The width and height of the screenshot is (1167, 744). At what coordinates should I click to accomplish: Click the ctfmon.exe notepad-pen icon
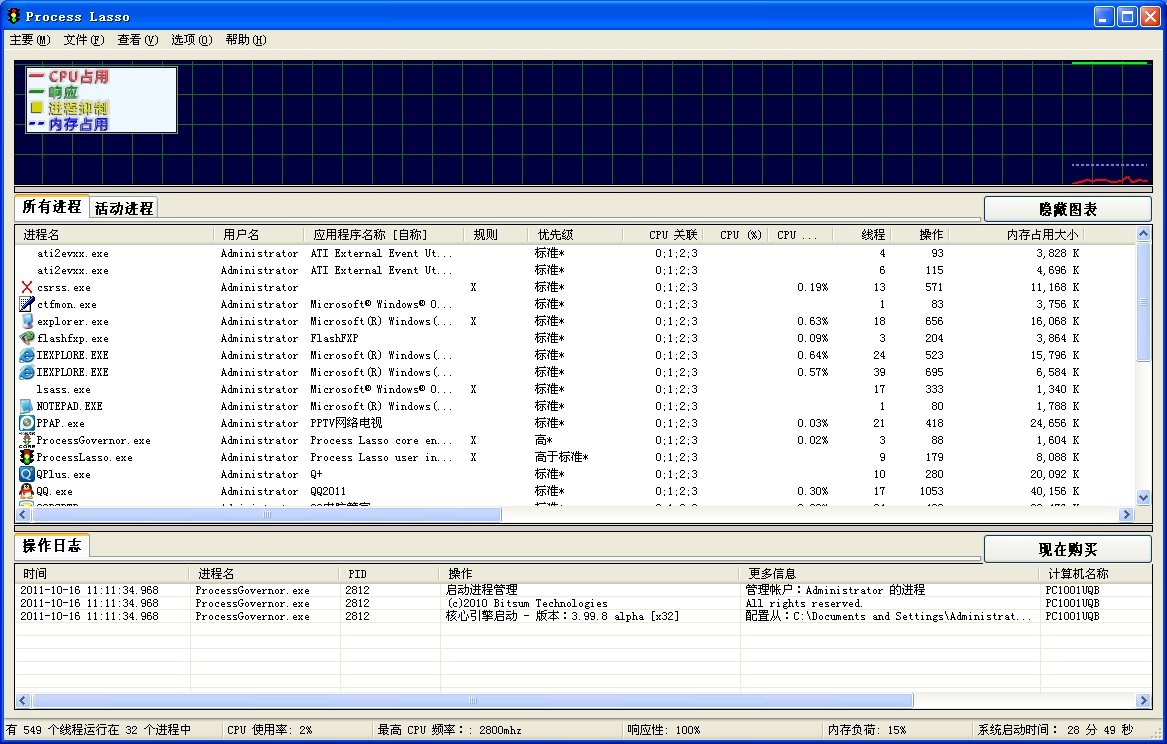coord(27,305)
